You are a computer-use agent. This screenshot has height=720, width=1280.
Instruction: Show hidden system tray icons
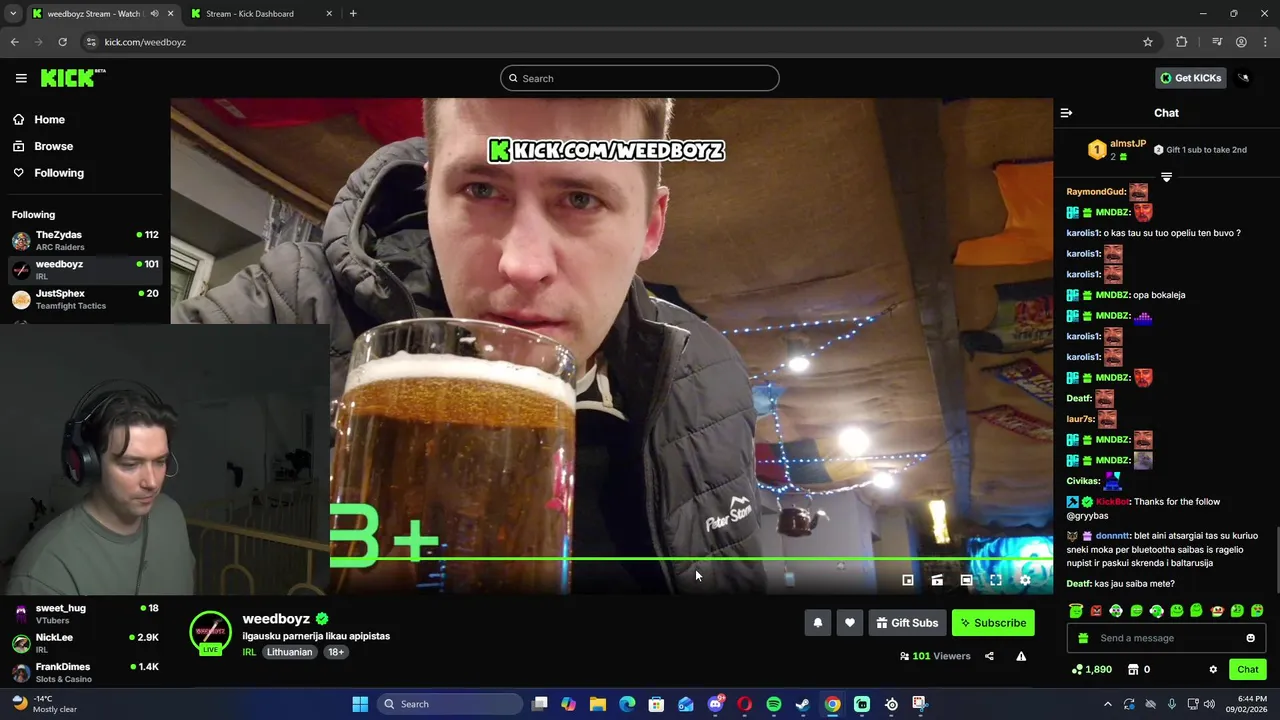coord(1107,704)
